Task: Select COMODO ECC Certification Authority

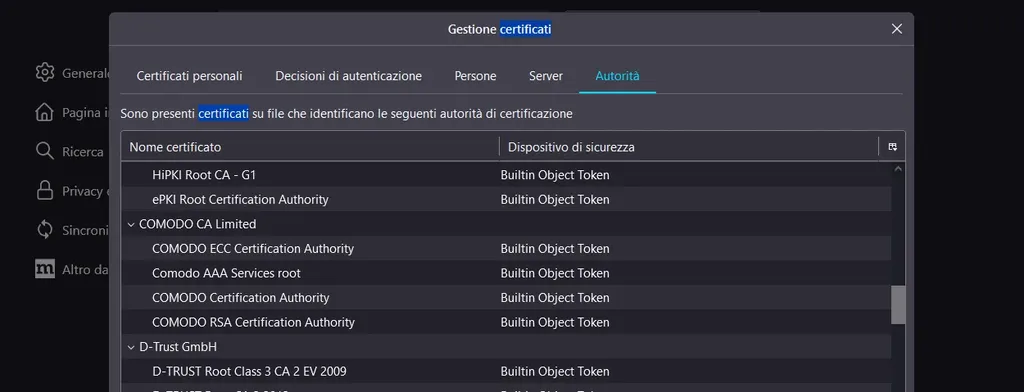Action: click(506, 248)
